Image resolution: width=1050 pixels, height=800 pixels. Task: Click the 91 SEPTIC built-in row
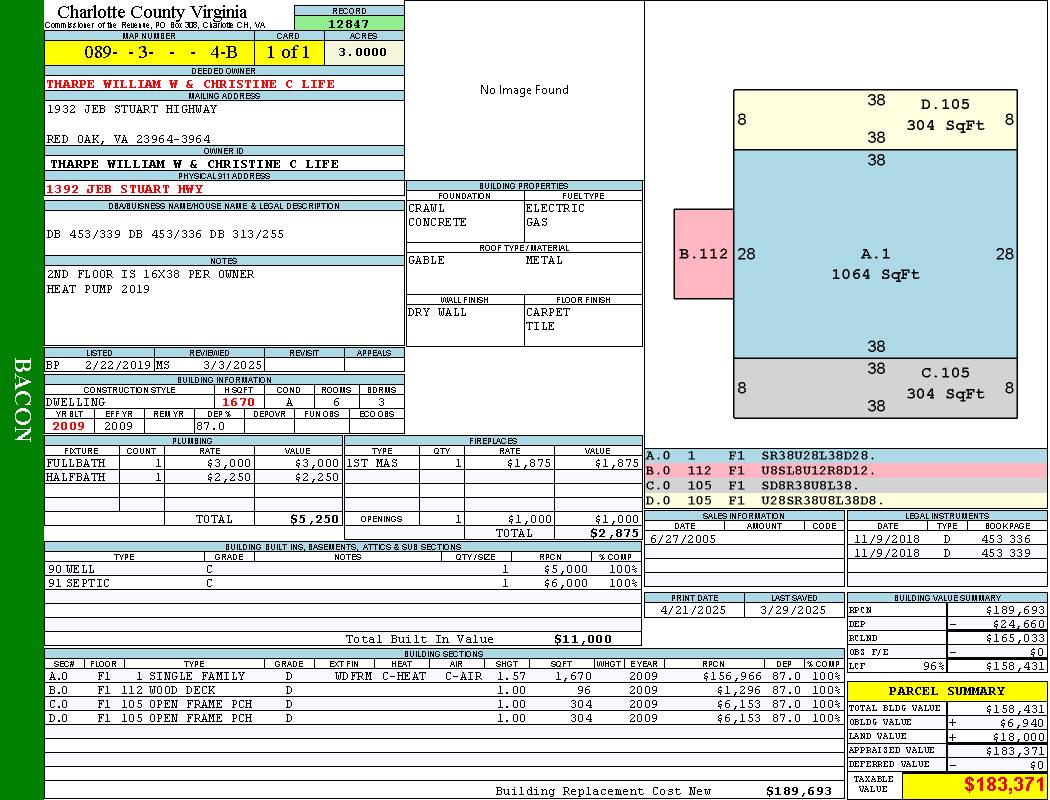343,583
